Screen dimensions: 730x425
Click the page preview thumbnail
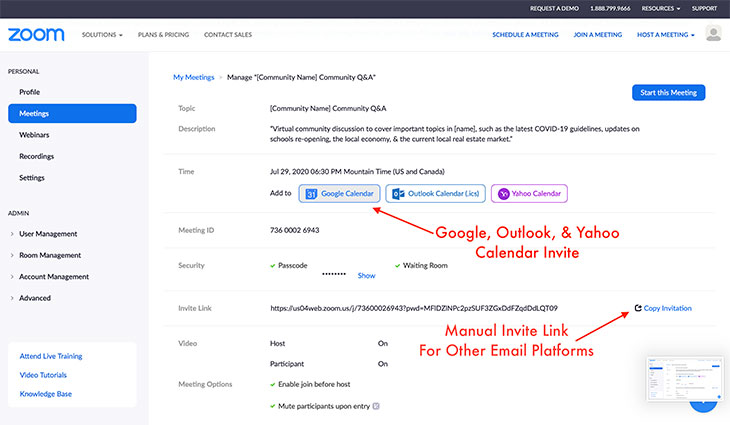click(685, 378)
